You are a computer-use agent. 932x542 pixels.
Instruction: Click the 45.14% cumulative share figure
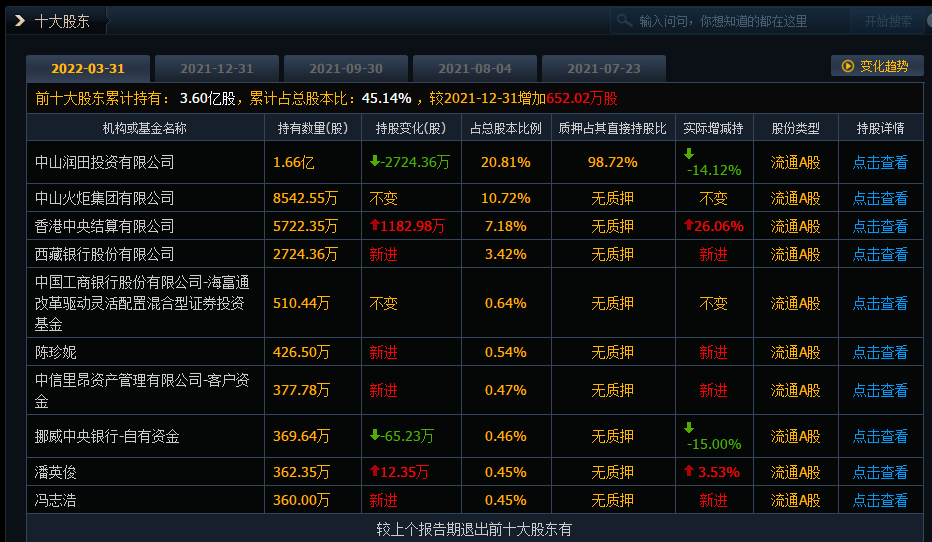pos(386,98)
